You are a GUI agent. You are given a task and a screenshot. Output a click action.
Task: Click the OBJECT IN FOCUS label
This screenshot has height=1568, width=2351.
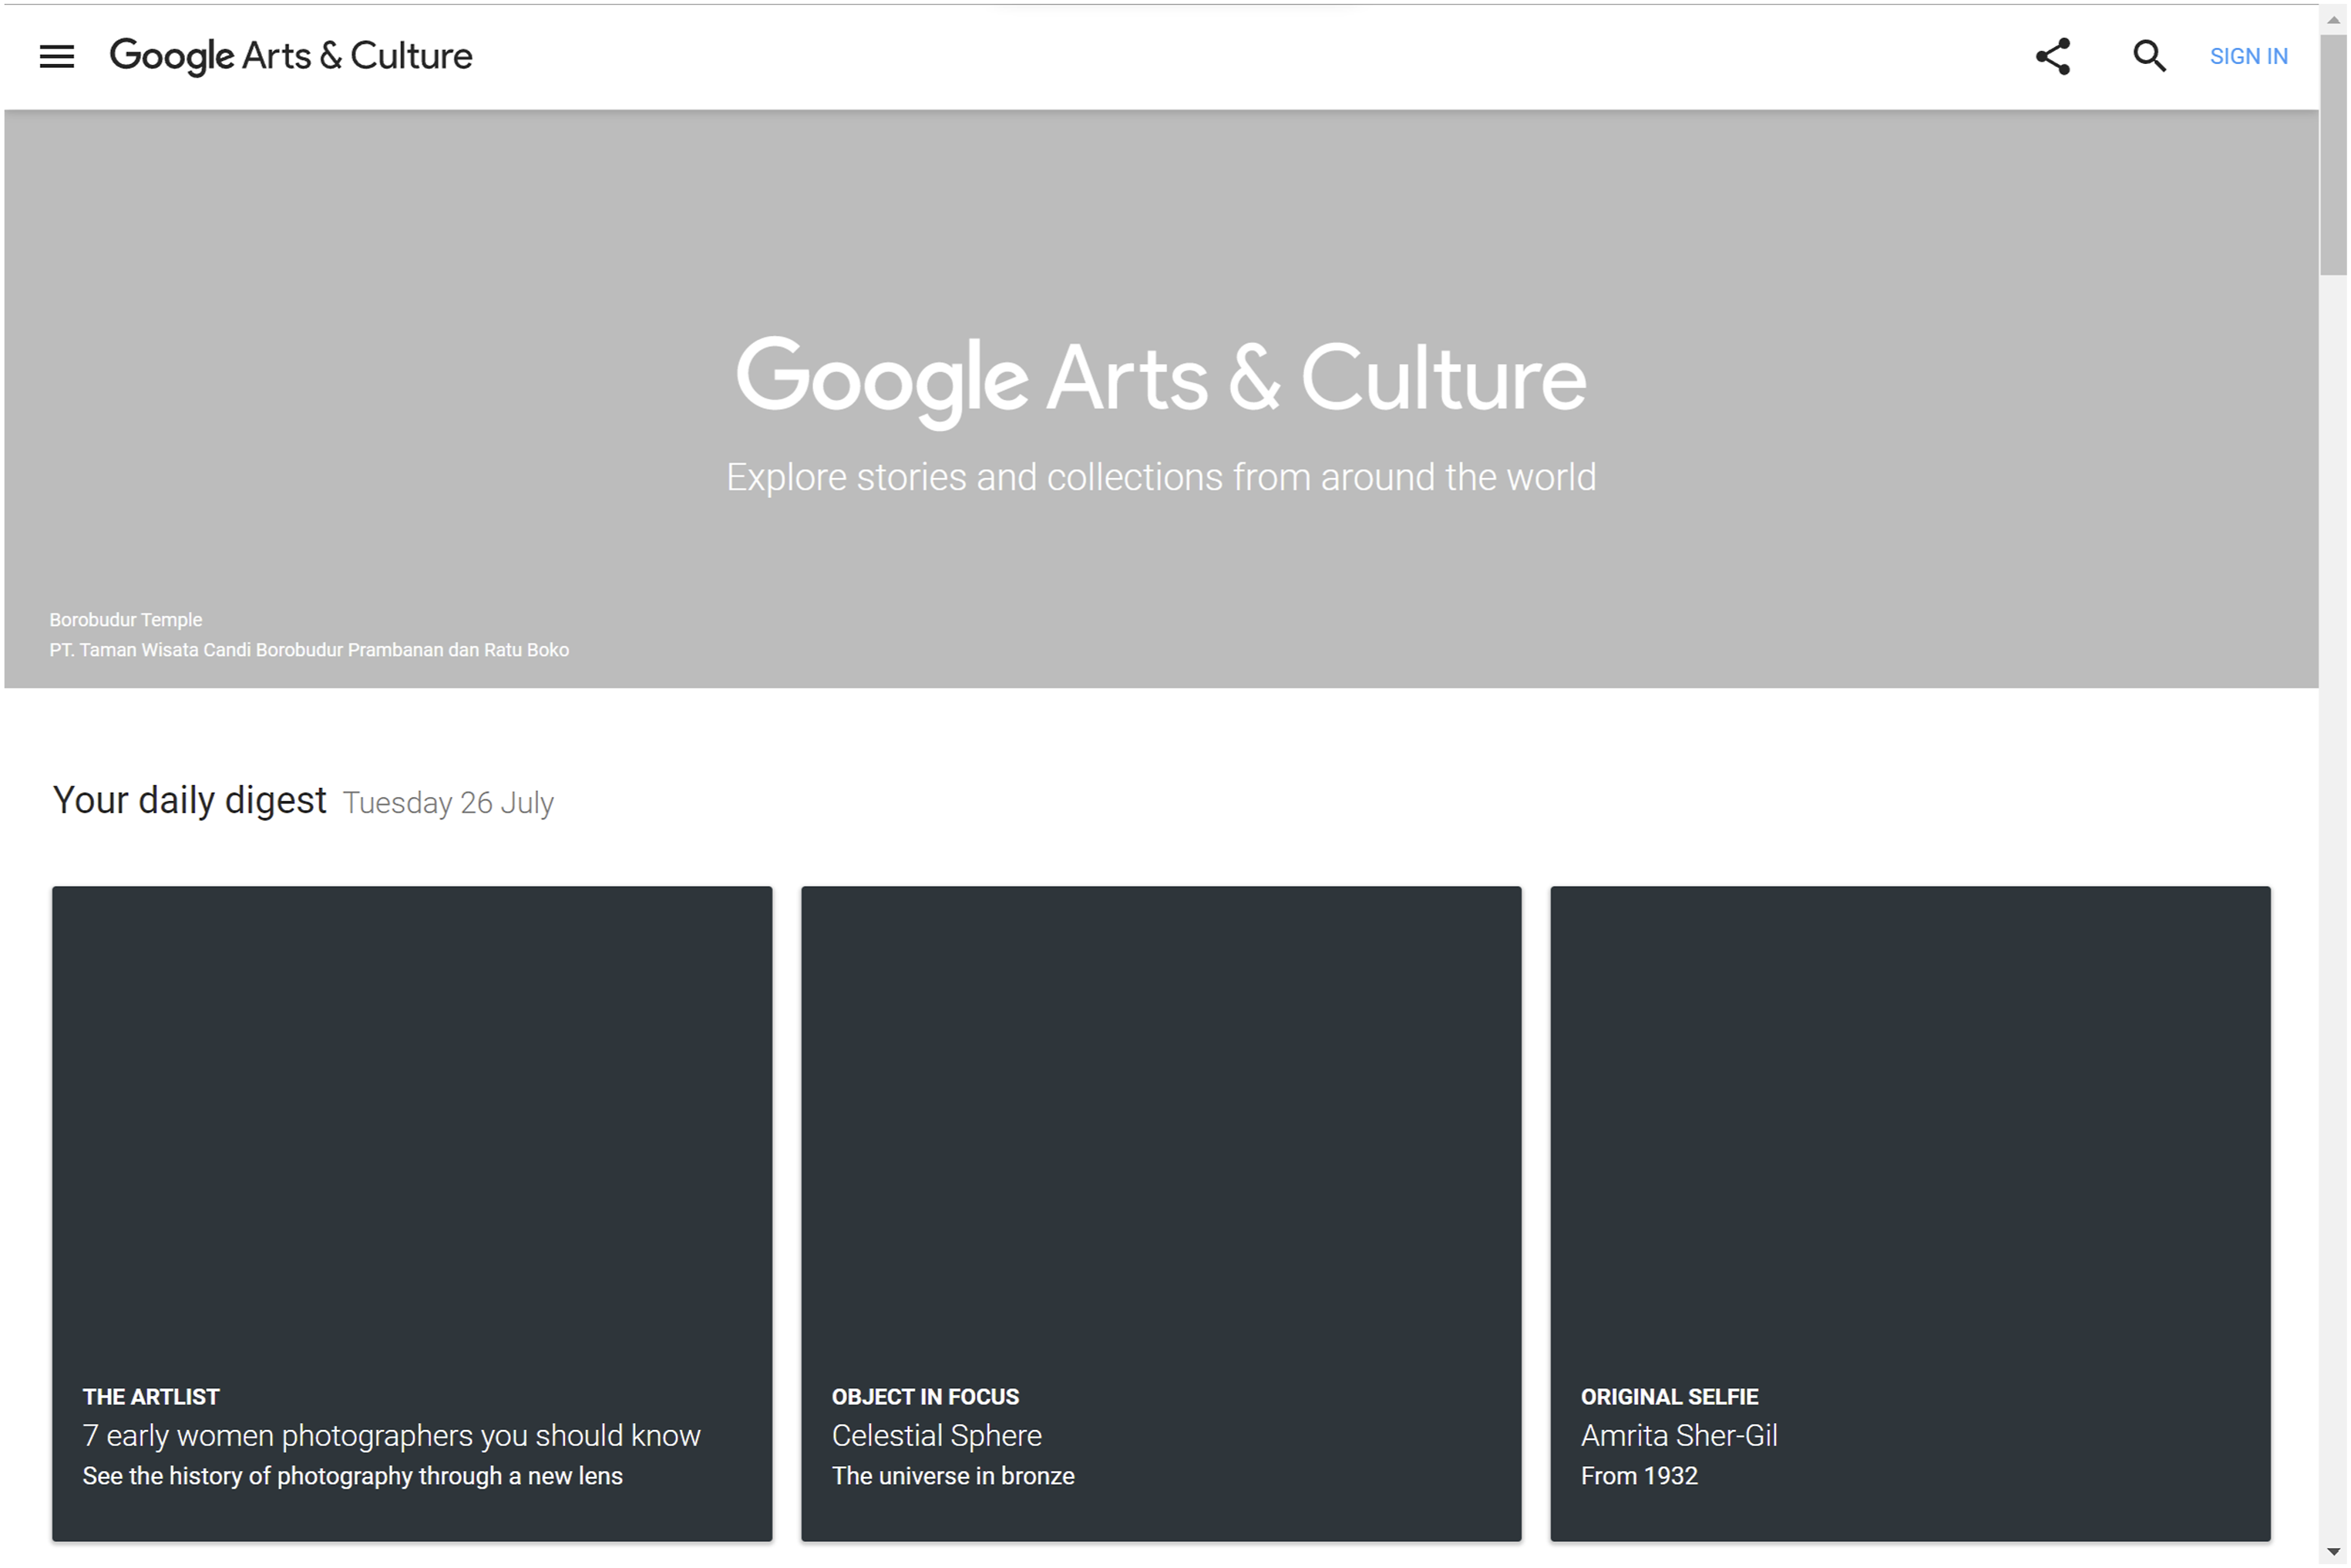point(925,1397)
